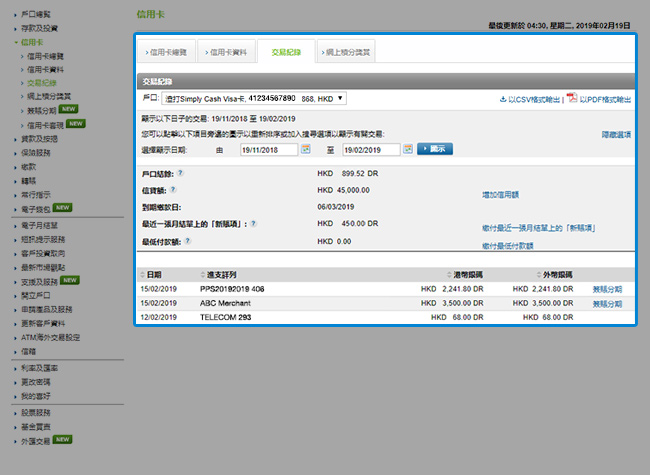Click help icon beside 最低付款額

(187, 241)
